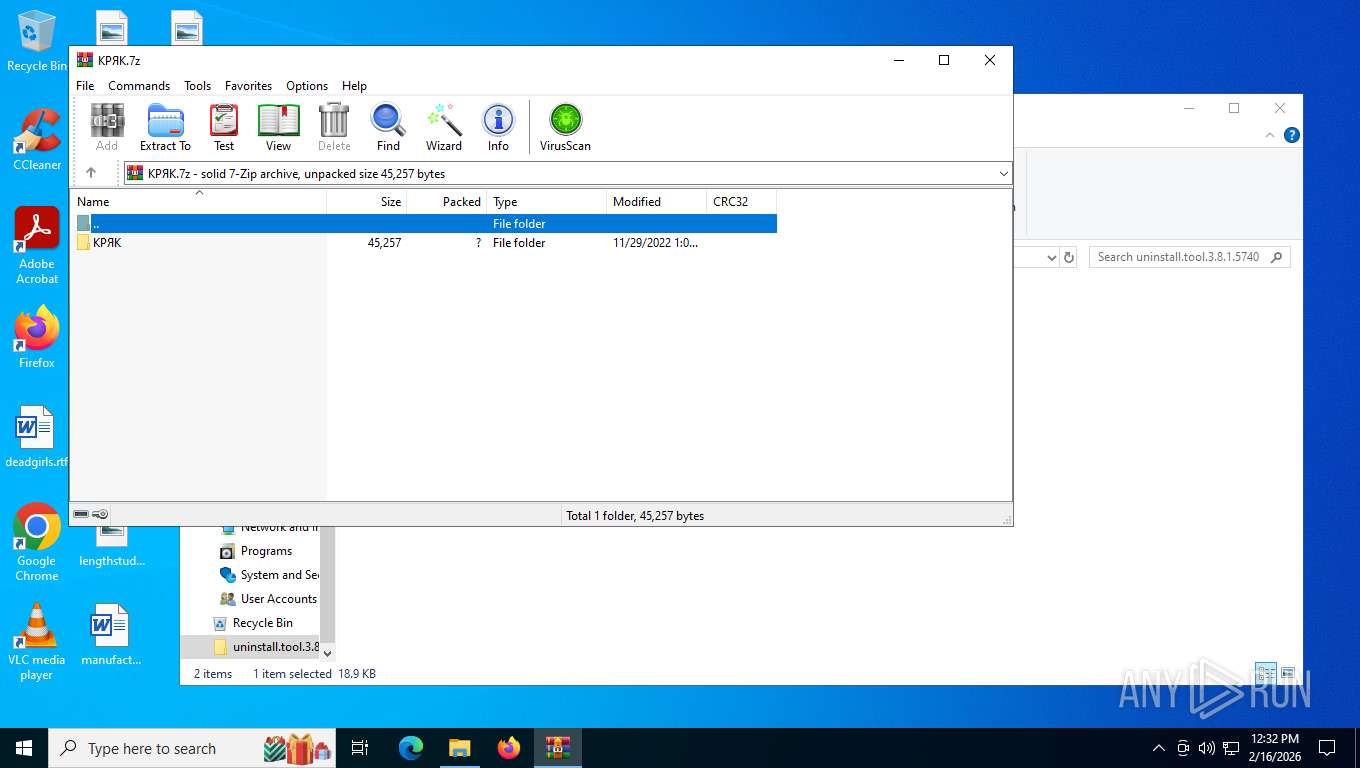The height and width of the screenshot is (768, 1360).
Task: Sort by the Type column header
Action: click(x=547, y=202)
